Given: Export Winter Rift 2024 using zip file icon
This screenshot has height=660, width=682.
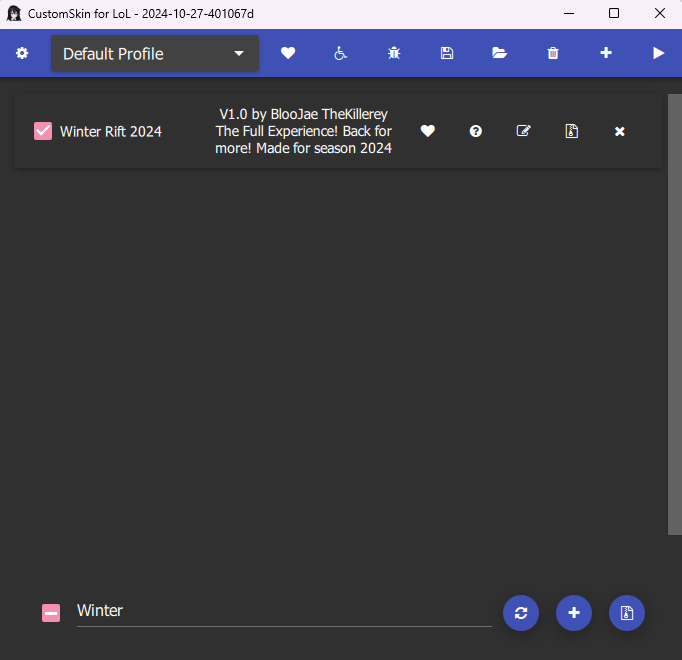Looking at the screenshot, I should click(x=571, y=131).
